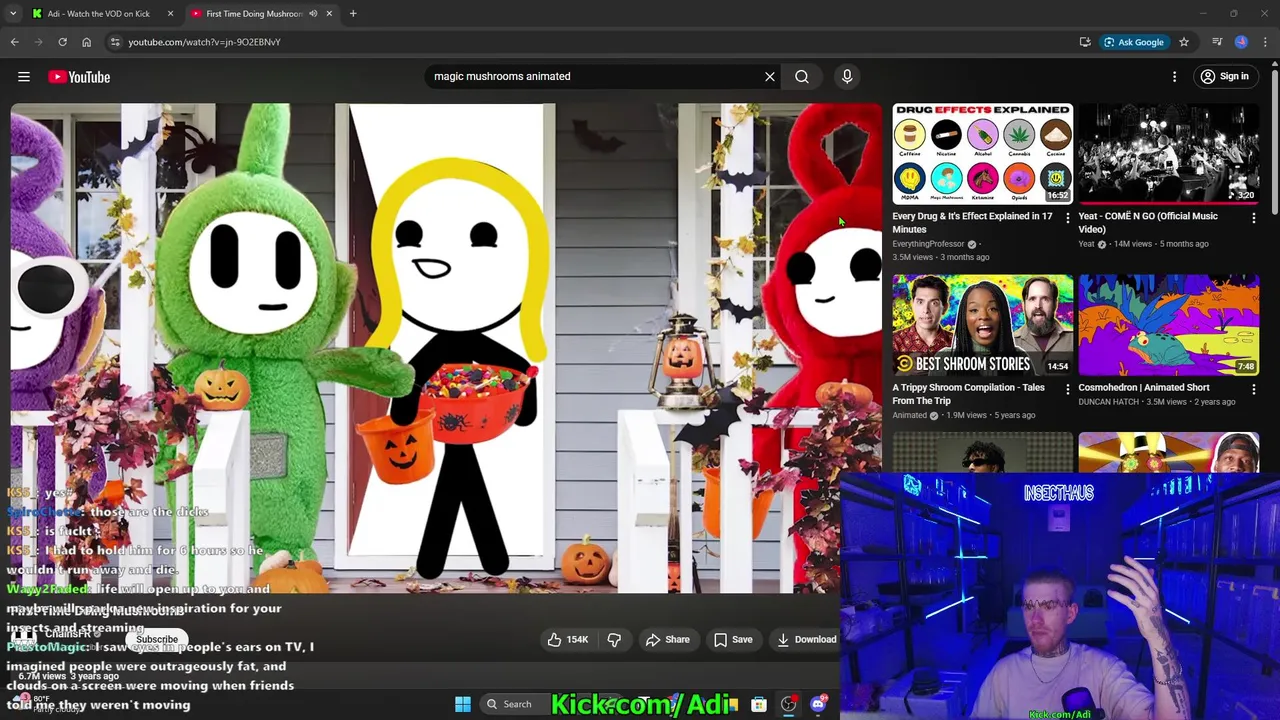Image resolution: width=1280 pixels, height=720 pixels.
Task: Open A Trippy Shroom Compilation title link
Action: (968, 394)
